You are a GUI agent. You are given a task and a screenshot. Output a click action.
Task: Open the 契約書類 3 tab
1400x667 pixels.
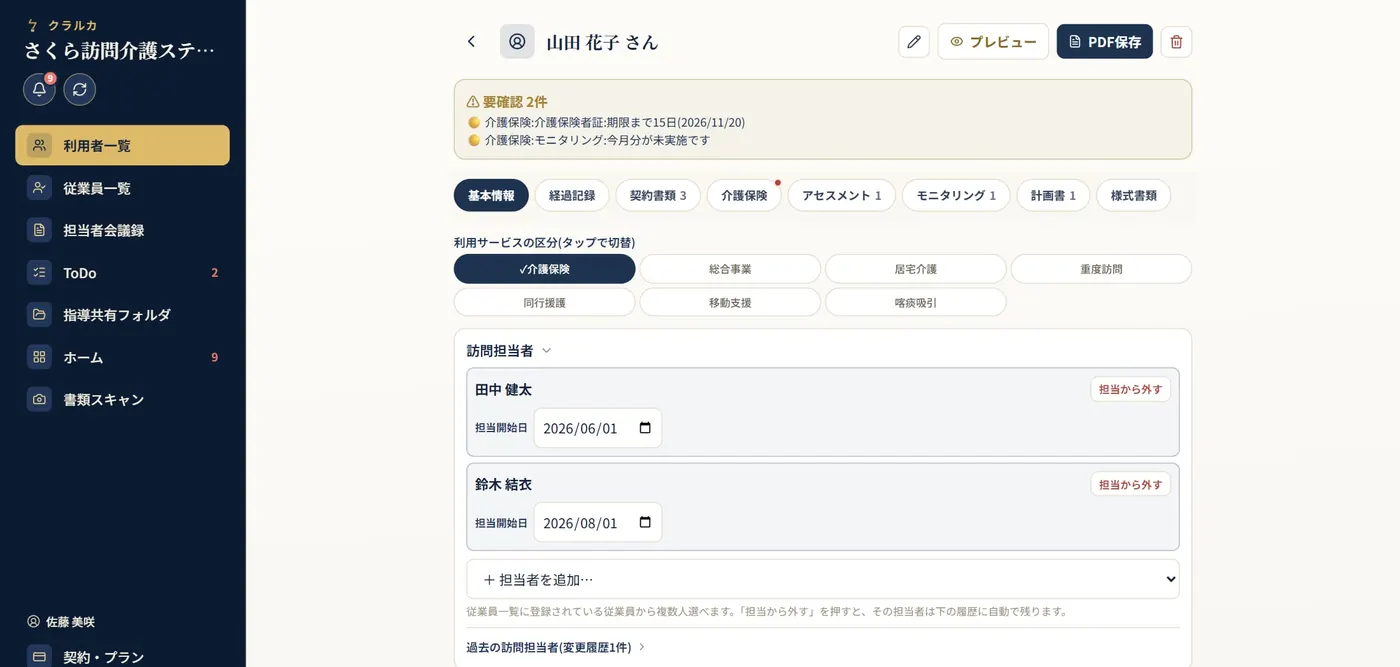[x=658, y=195]
